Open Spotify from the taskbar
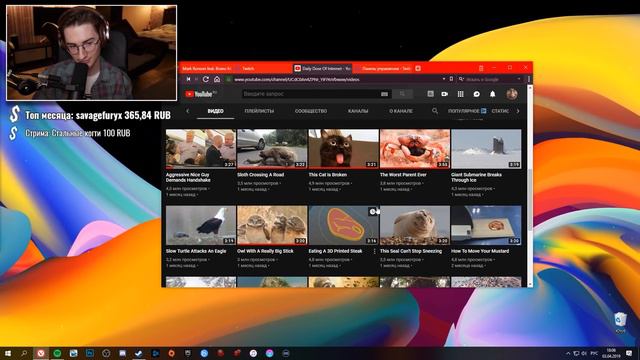The height and width of the screenshot is (360, 640). coord(57,353)
